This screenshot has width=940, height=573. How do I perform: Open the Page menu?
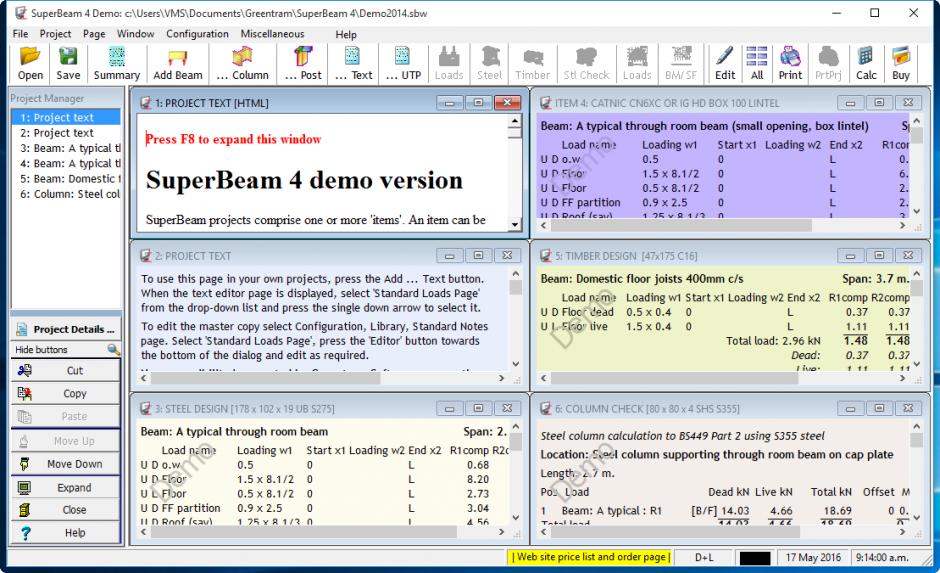pos(94,34)
